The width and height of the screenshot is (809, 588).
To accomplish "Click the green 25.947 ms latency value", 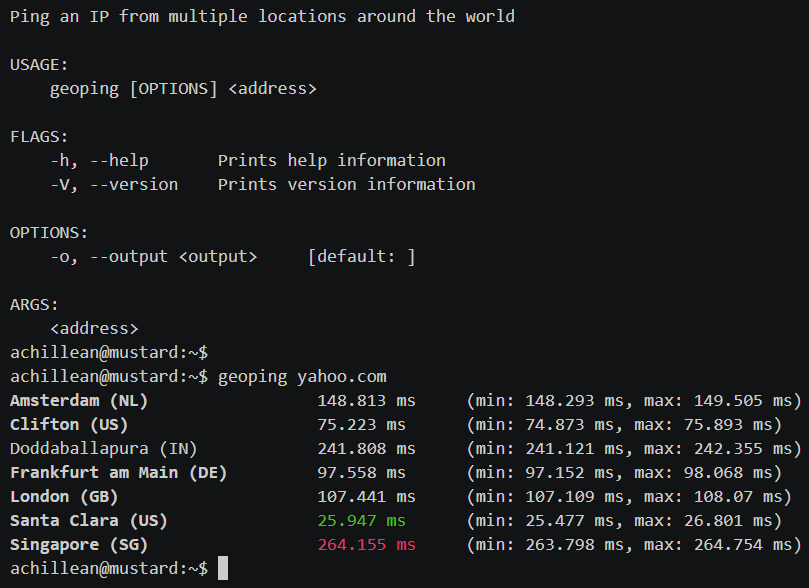I will 362,520.
